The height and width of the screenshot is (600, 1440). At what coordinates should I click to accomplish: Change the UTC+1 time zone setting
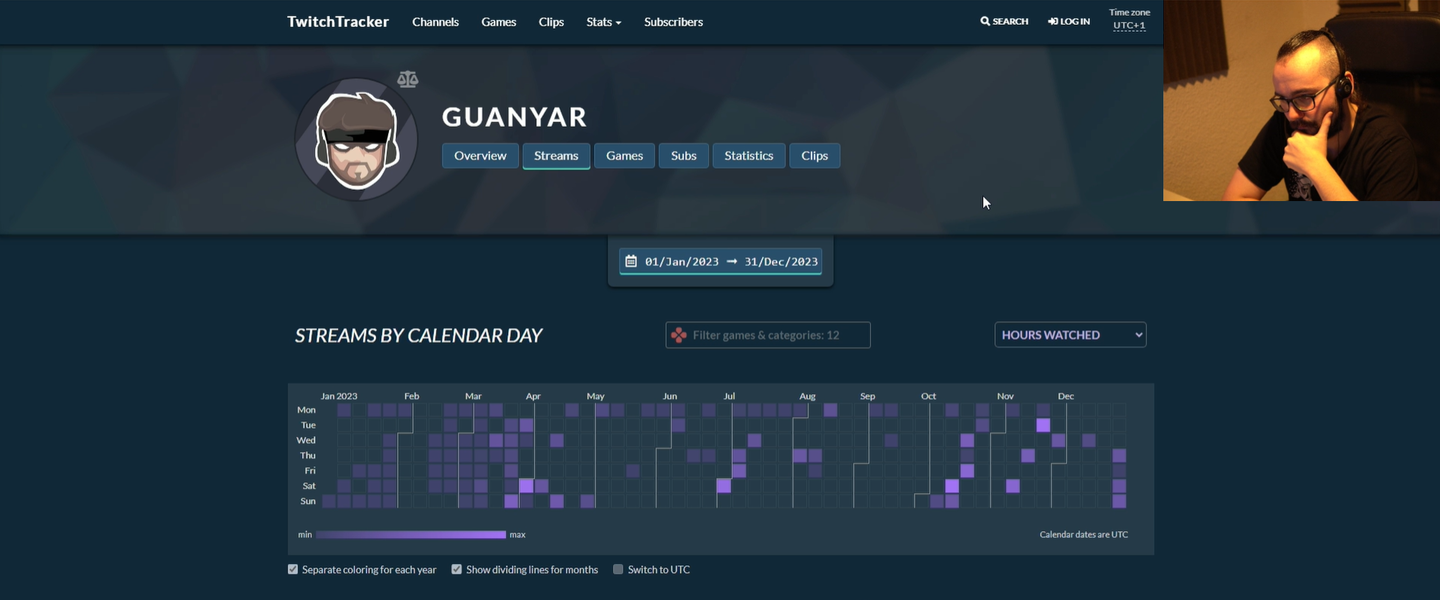coord(1129,25)
